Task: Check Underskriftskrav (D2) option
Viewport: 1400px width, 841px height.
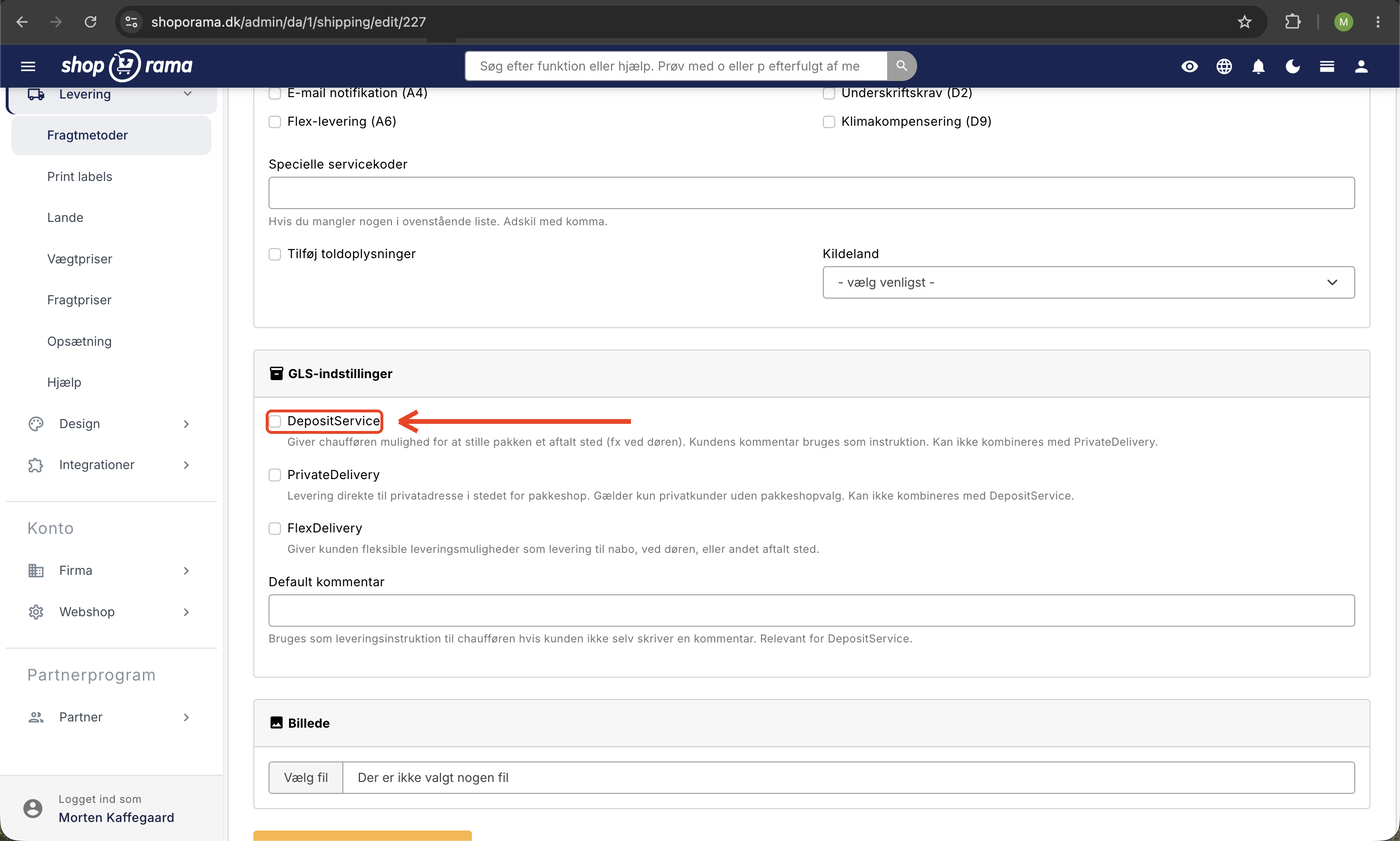Action: [x=829, y=93]
